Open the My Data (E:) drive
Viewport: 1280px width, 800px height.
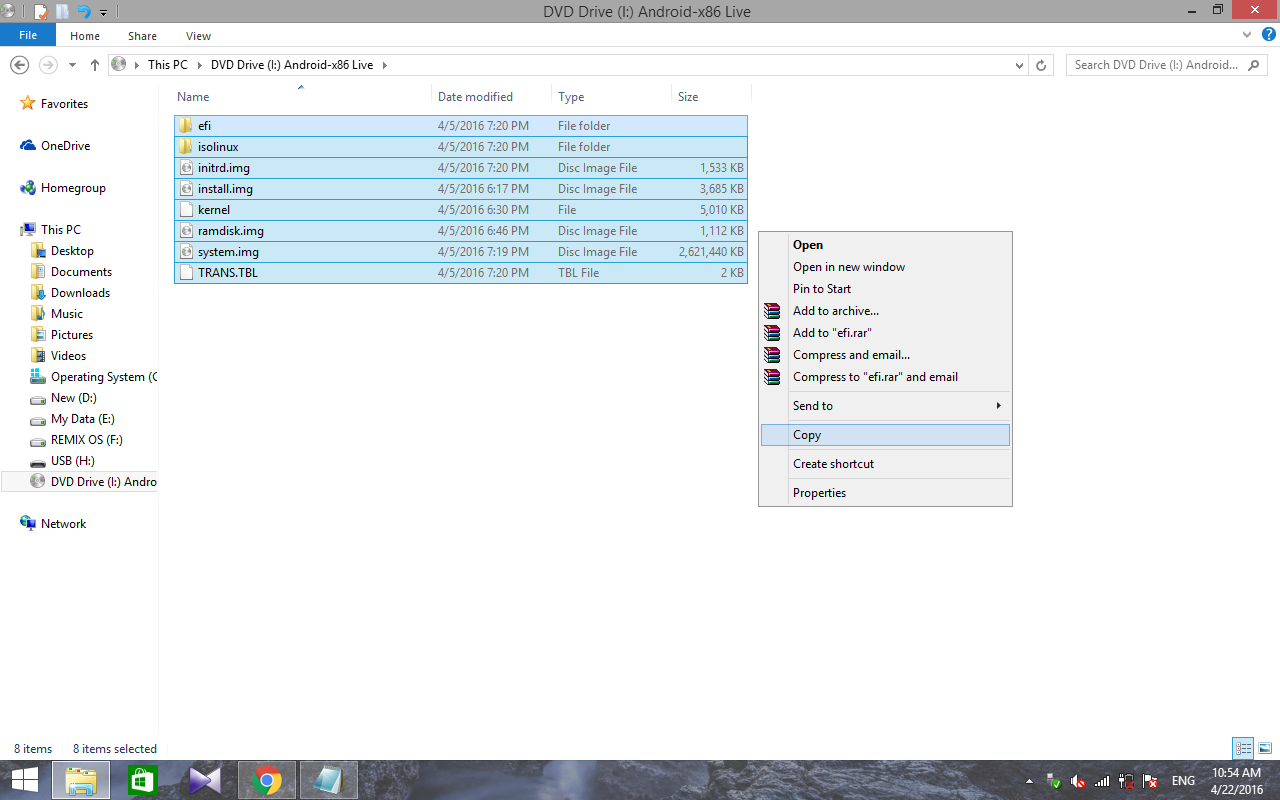pos(83,419)
